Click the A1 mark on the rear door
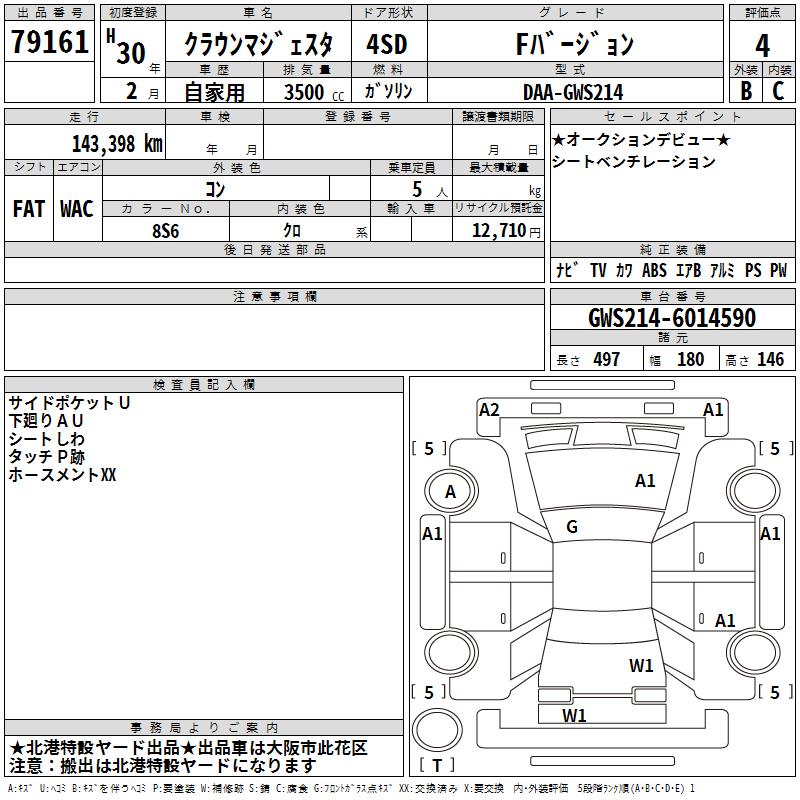Image resolution: width=800 pixels, height=800 pixels. (x=725, y=621)
